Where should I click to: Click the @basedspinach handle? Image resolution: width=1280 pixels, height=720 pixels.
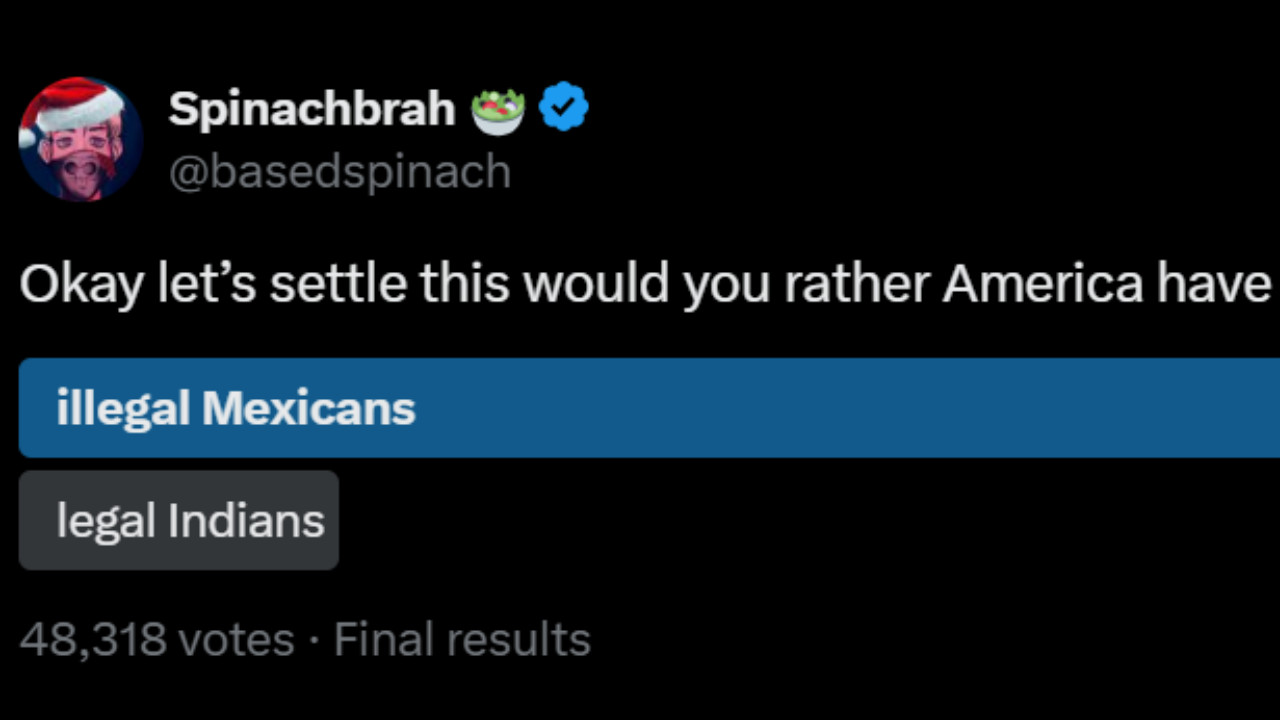click(x=339, y=171)
